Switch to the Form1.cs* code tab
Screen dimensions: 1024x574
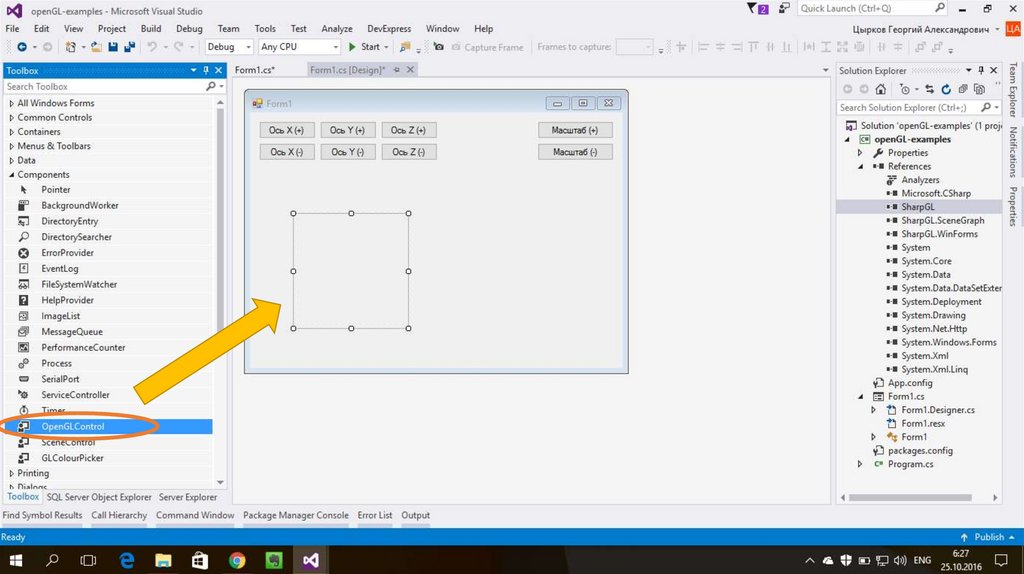pos(254,70)
